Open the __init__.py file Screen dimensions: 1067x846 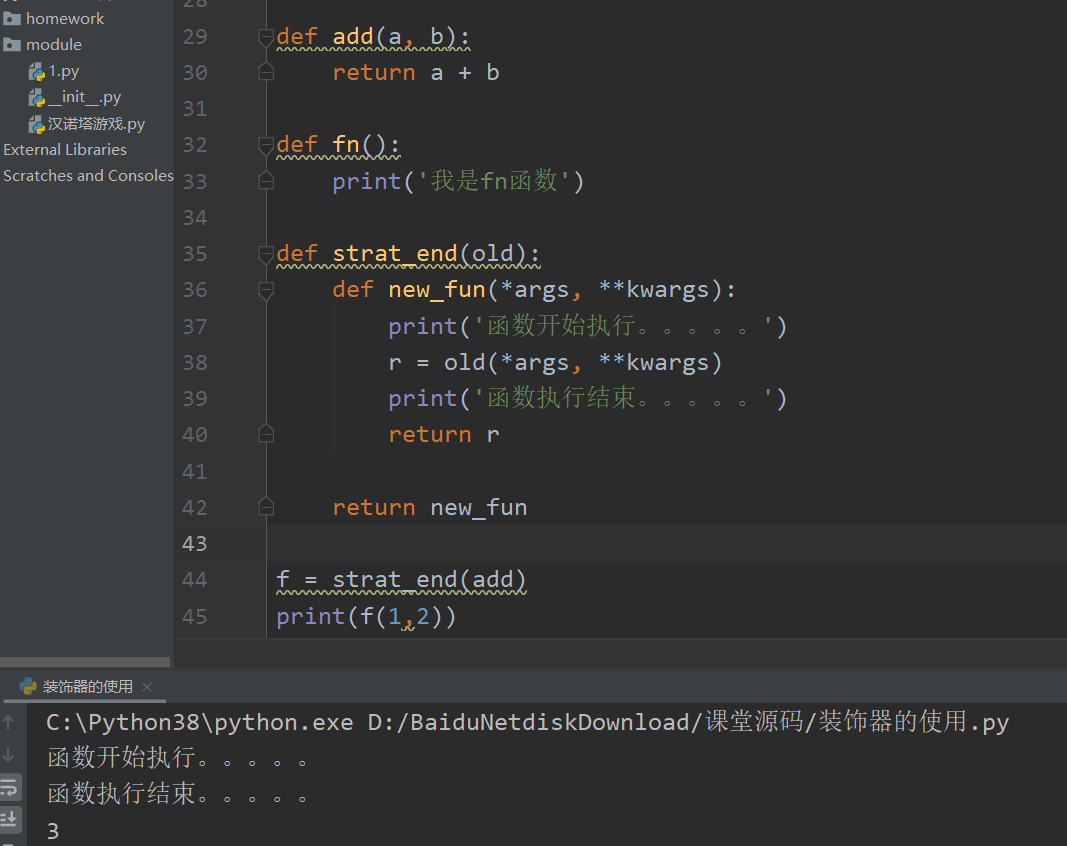[x=84, y=97]
